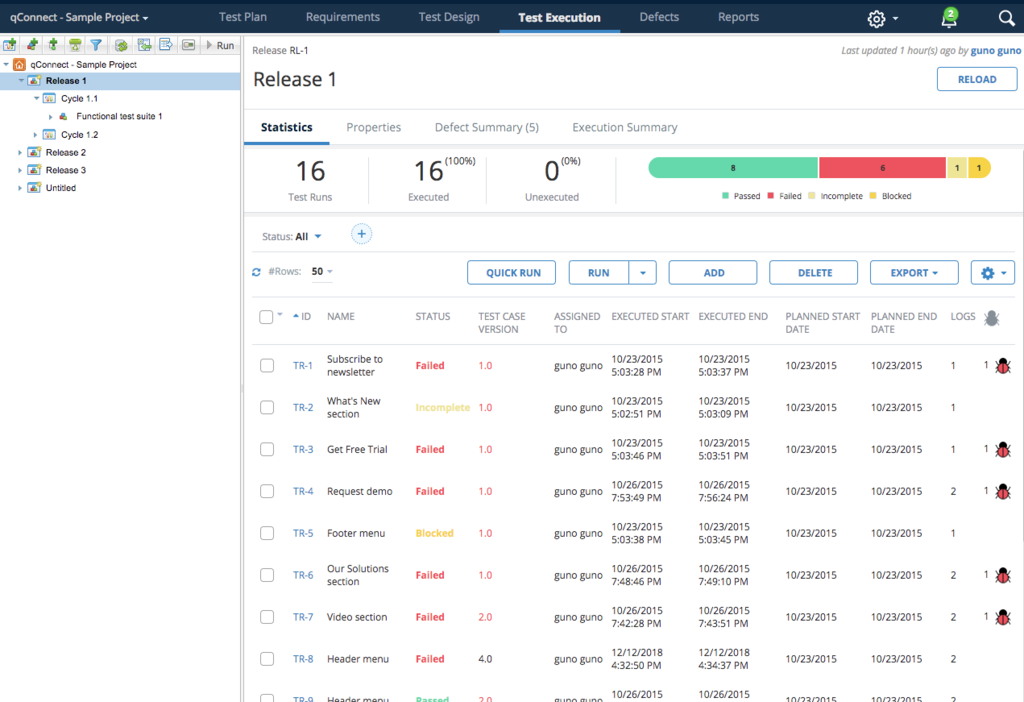Click the add test run toolbar icon
1024x702 pixels.
(53, 45)
